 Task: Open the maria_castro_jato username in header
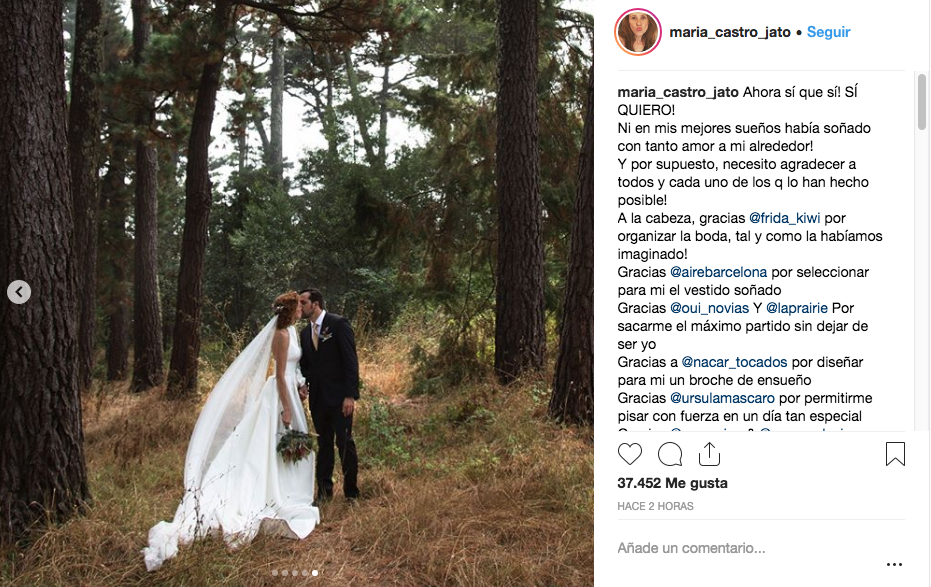click(730, 32)
